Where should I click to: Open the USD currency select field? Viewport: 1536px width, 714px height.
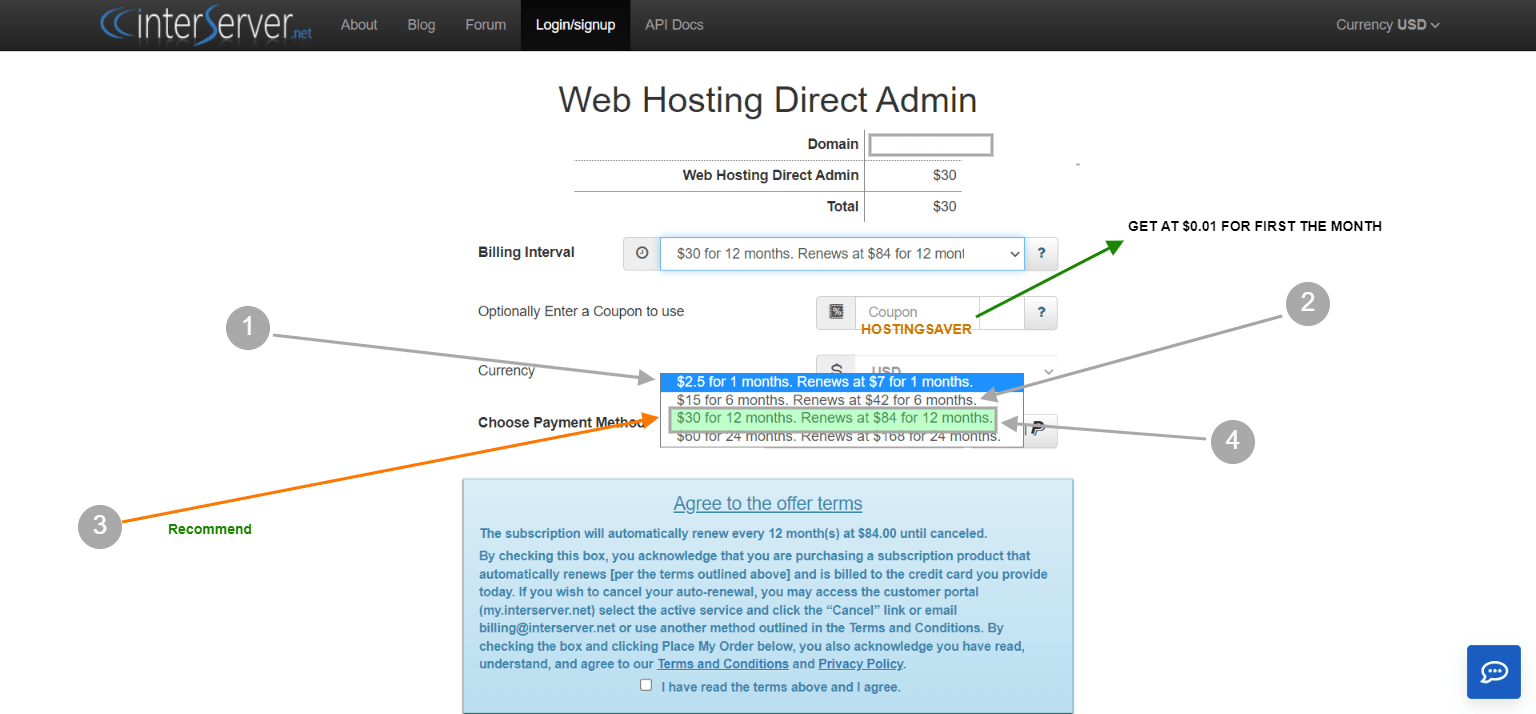pyautogui.click(x=956, y=370)
